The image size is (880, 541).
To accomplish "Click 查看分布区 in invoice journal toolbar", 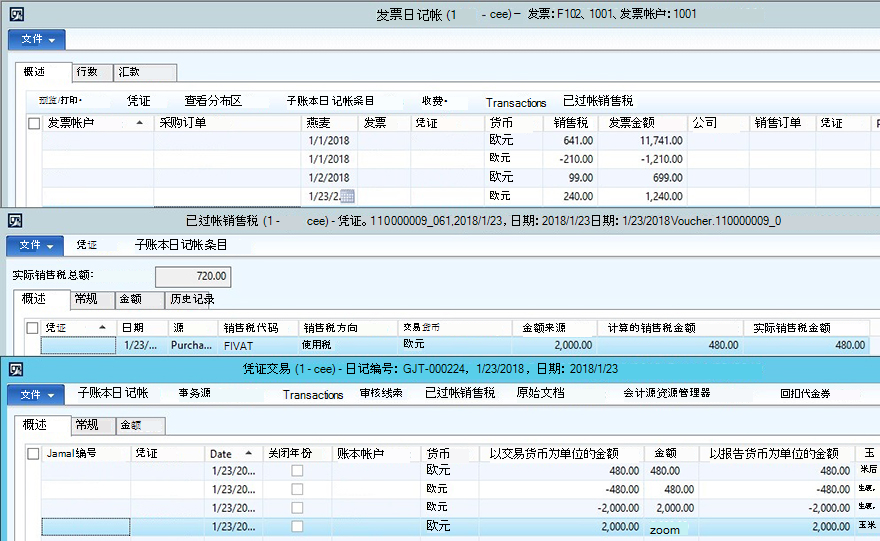I will (213, 101).
